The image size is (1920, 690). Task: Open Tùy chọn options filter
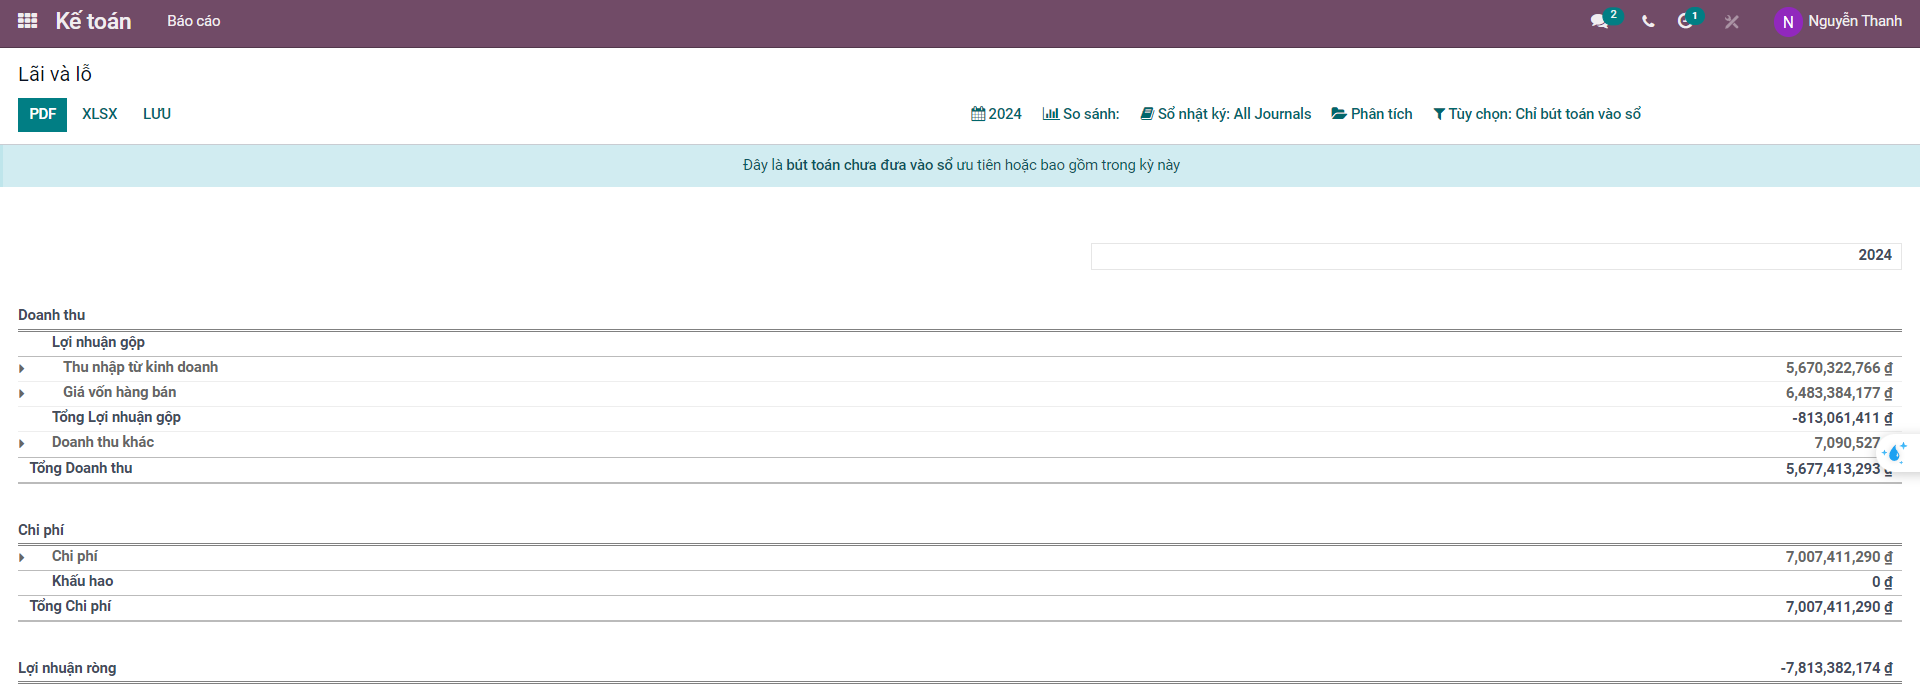point(1537,114)
